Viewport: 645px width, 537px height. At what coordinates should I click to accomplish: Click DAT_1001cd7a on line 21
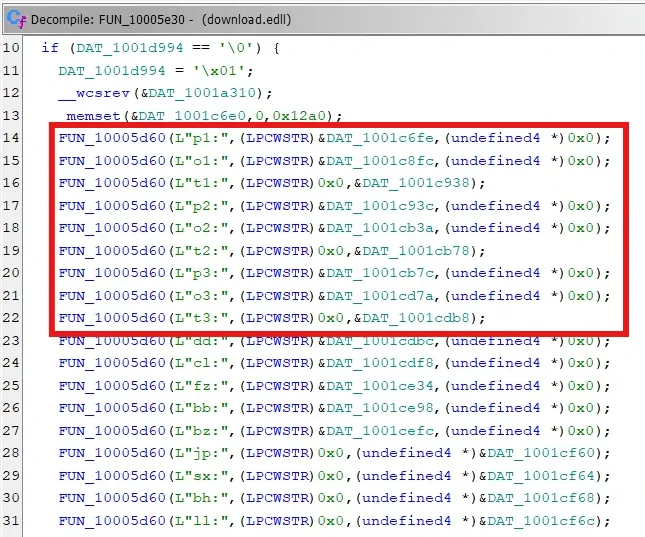(x=380, y=296)
